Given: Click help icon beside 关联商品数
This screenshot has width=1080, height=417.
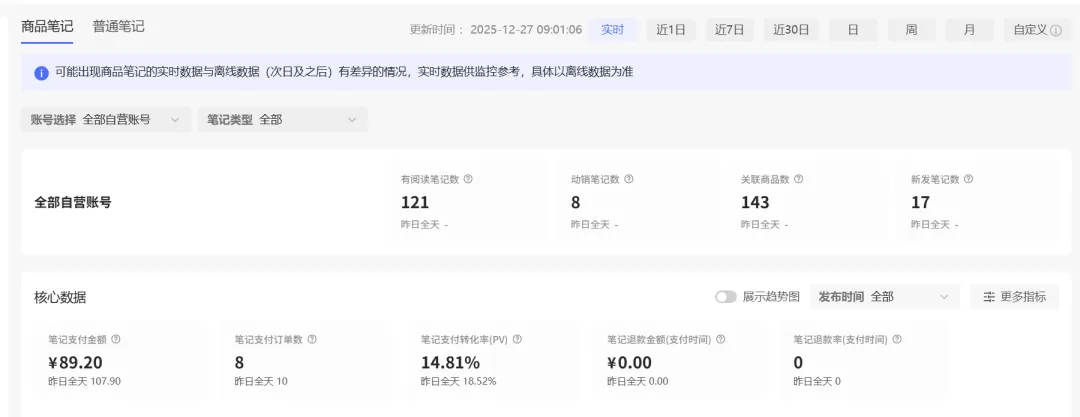Looking at the screenshot, I should pos(798,179).
